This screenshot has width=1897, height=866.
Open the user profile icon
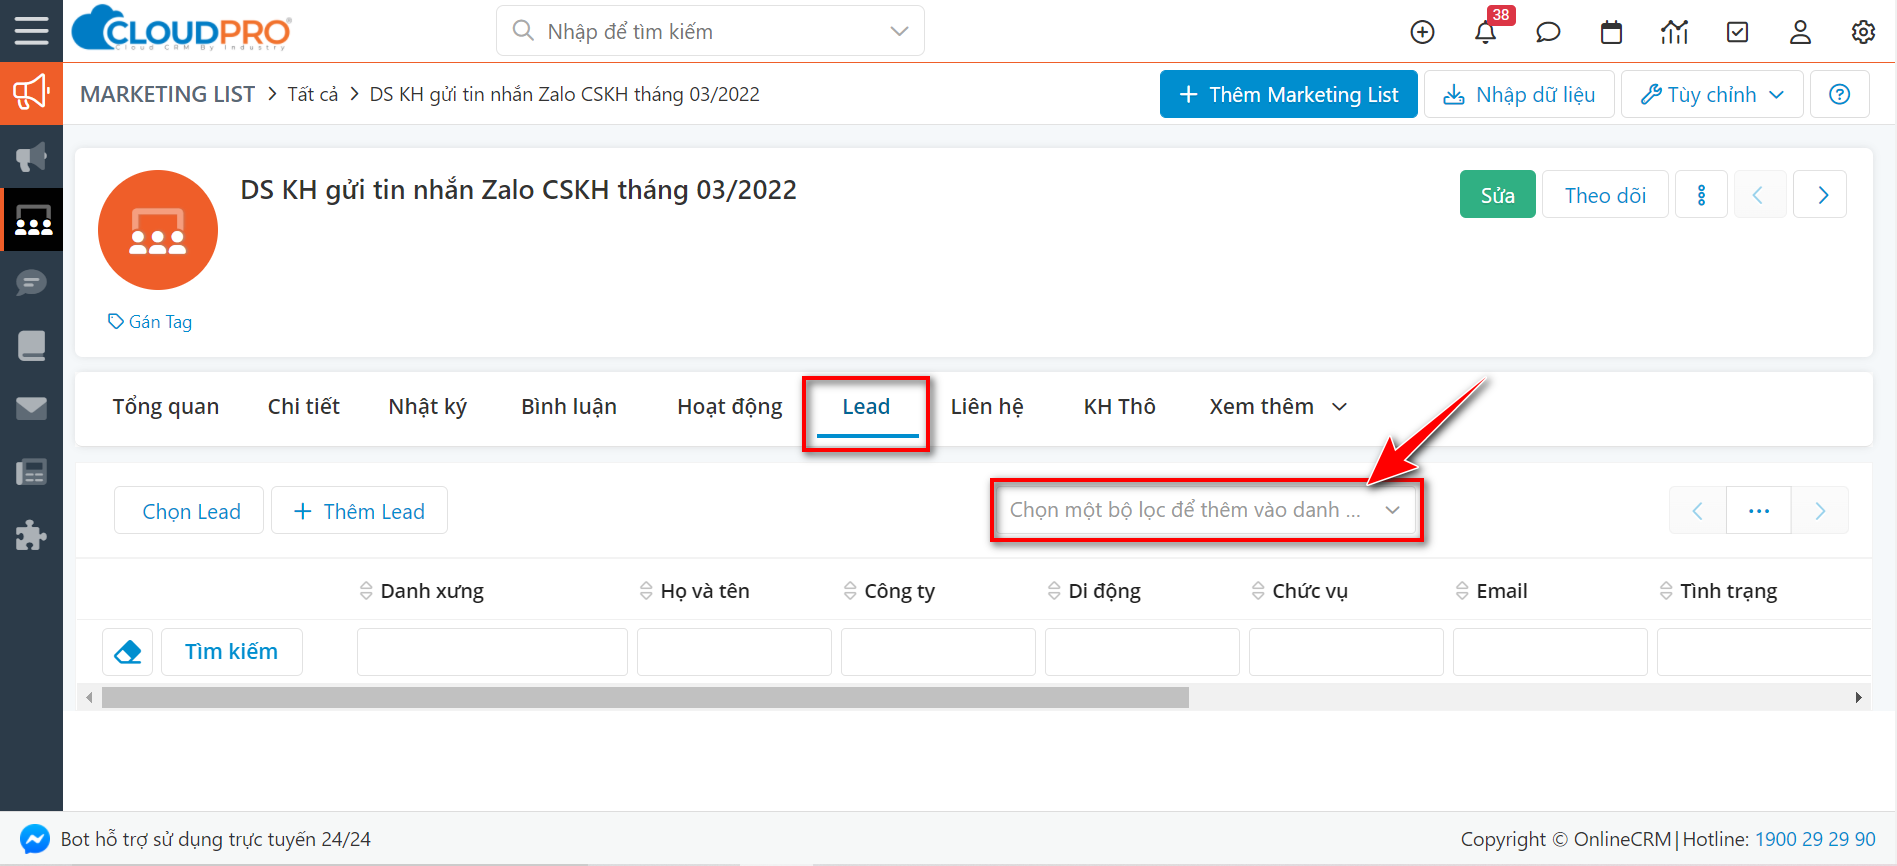[x=1800, y=32]
